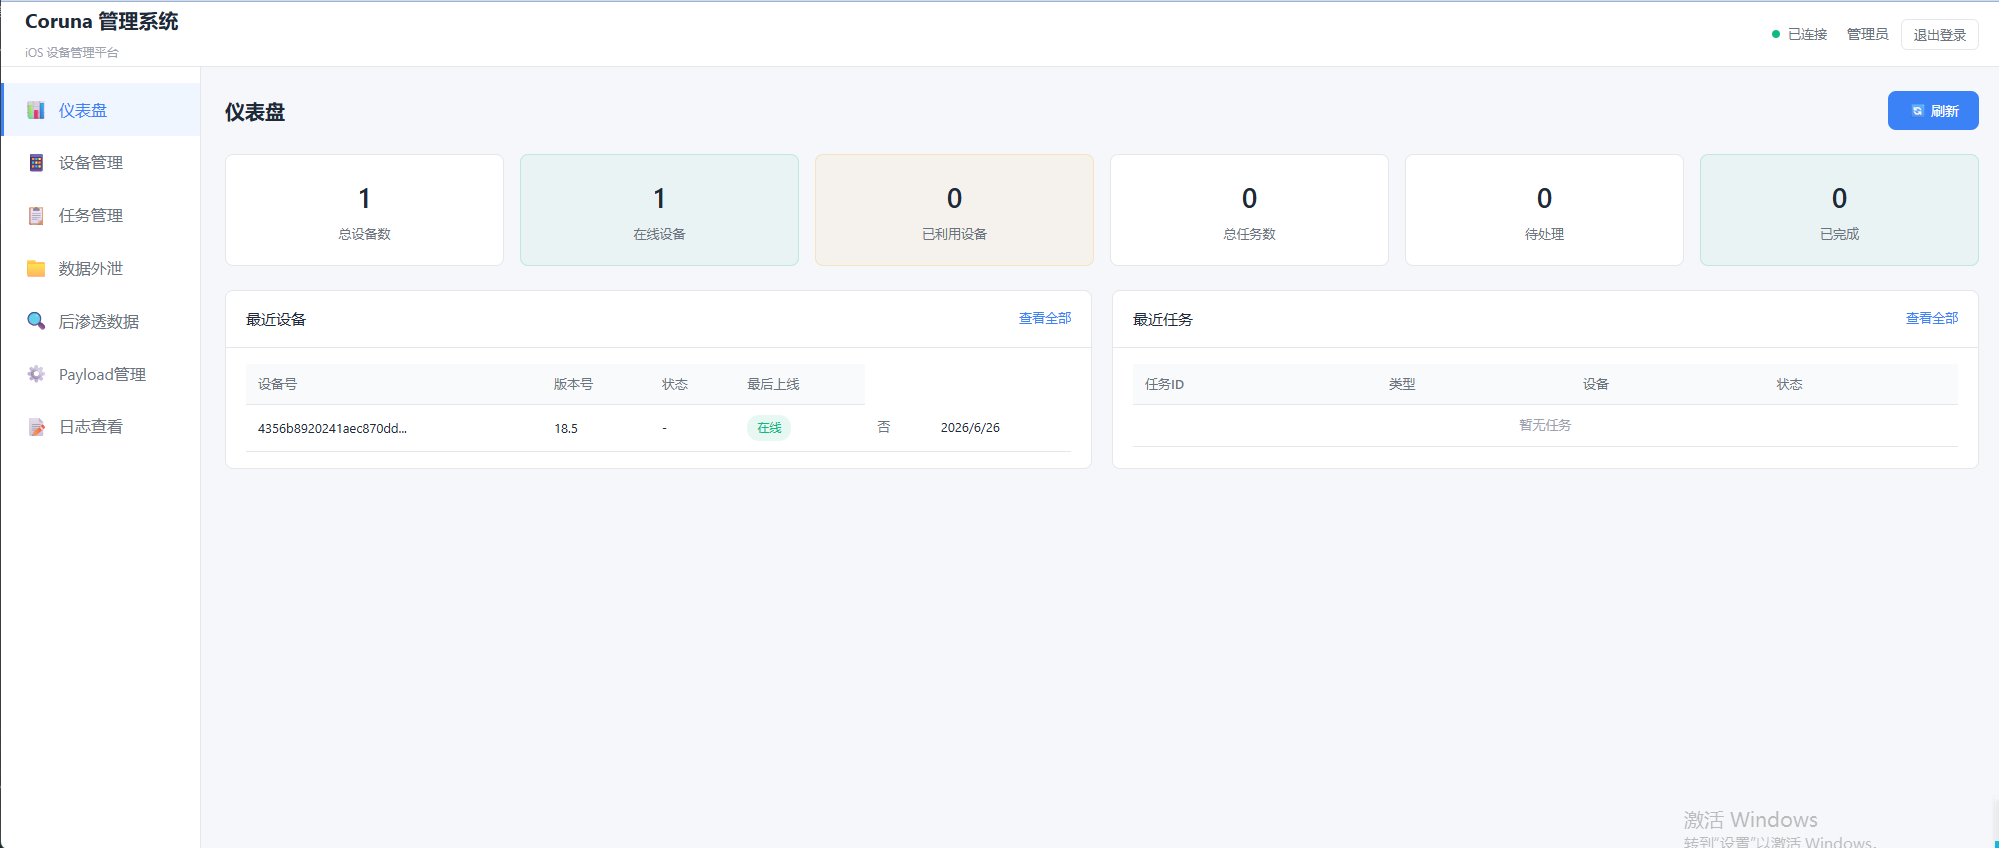
Task: Click the task management clipboard icon
Action: (36, 216)
